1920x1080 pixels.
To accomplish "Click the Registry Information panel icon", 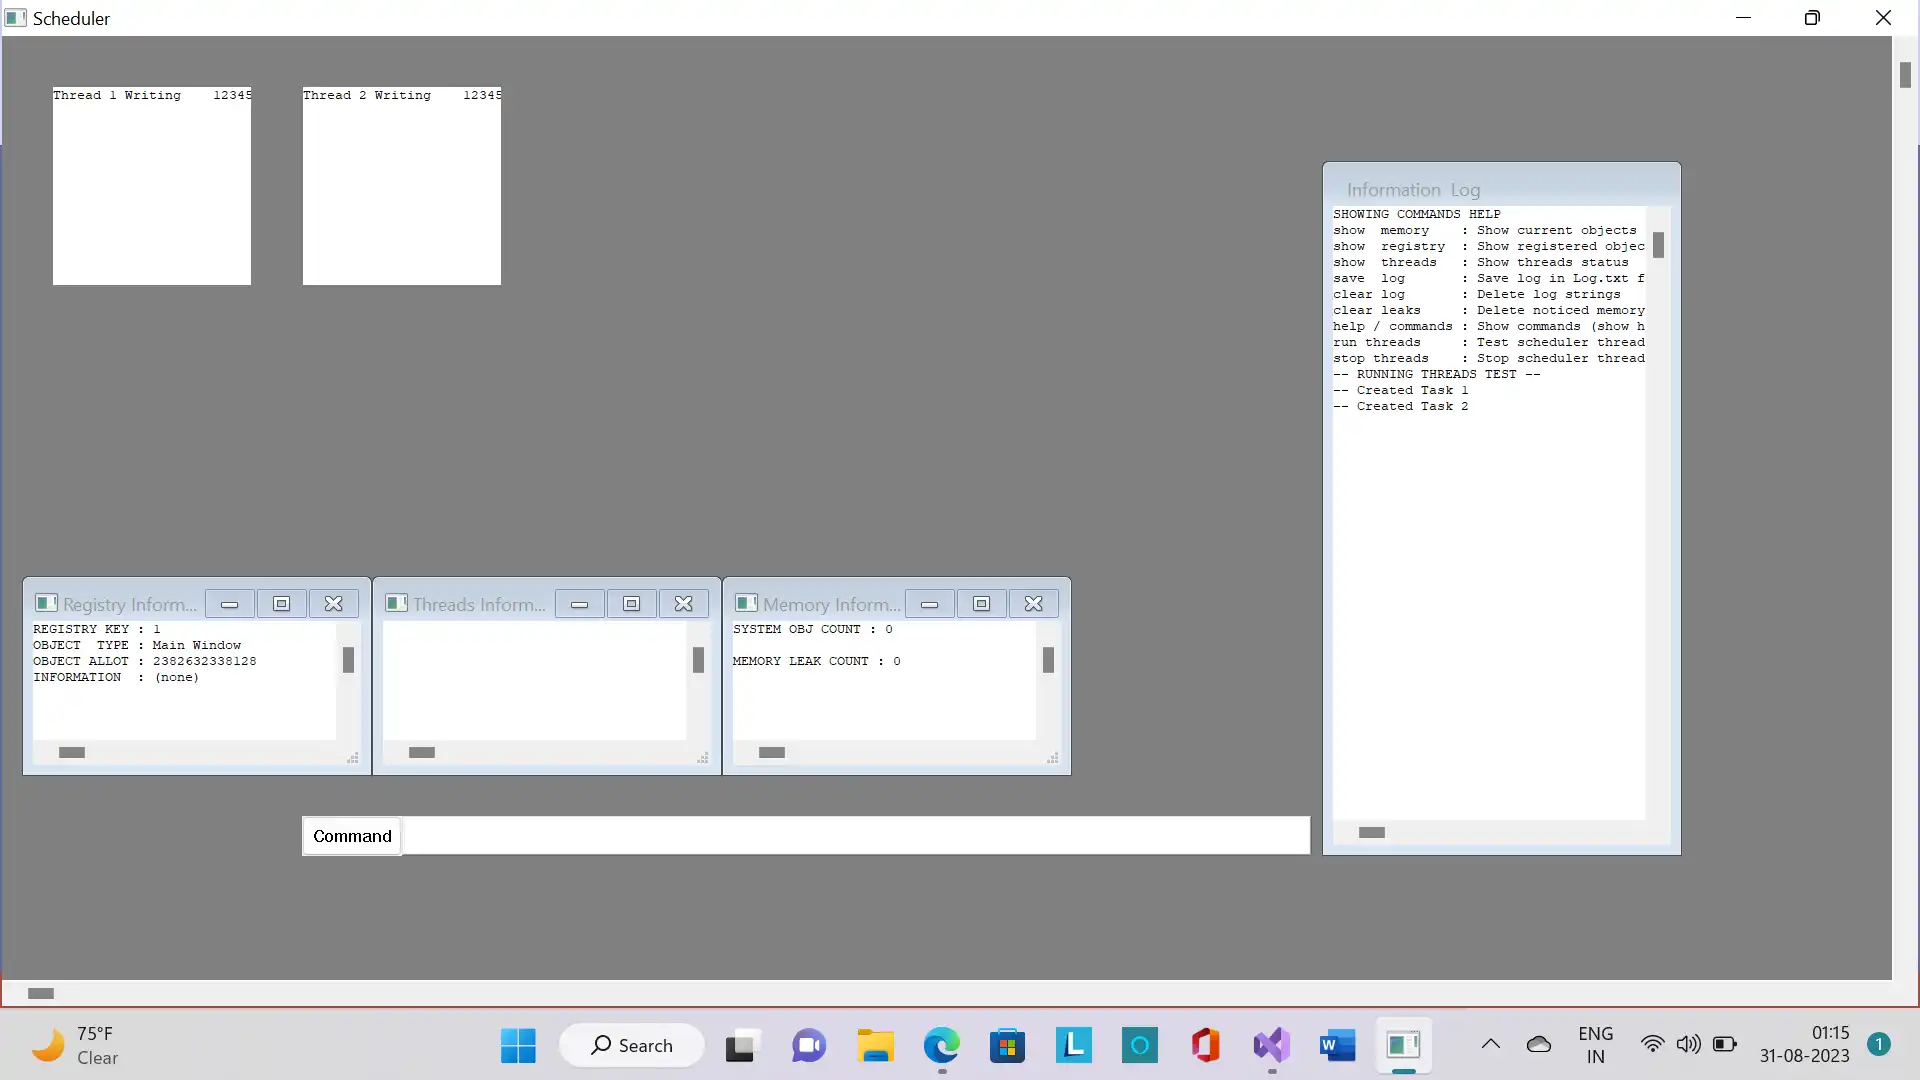I will [x=45, y=603].
